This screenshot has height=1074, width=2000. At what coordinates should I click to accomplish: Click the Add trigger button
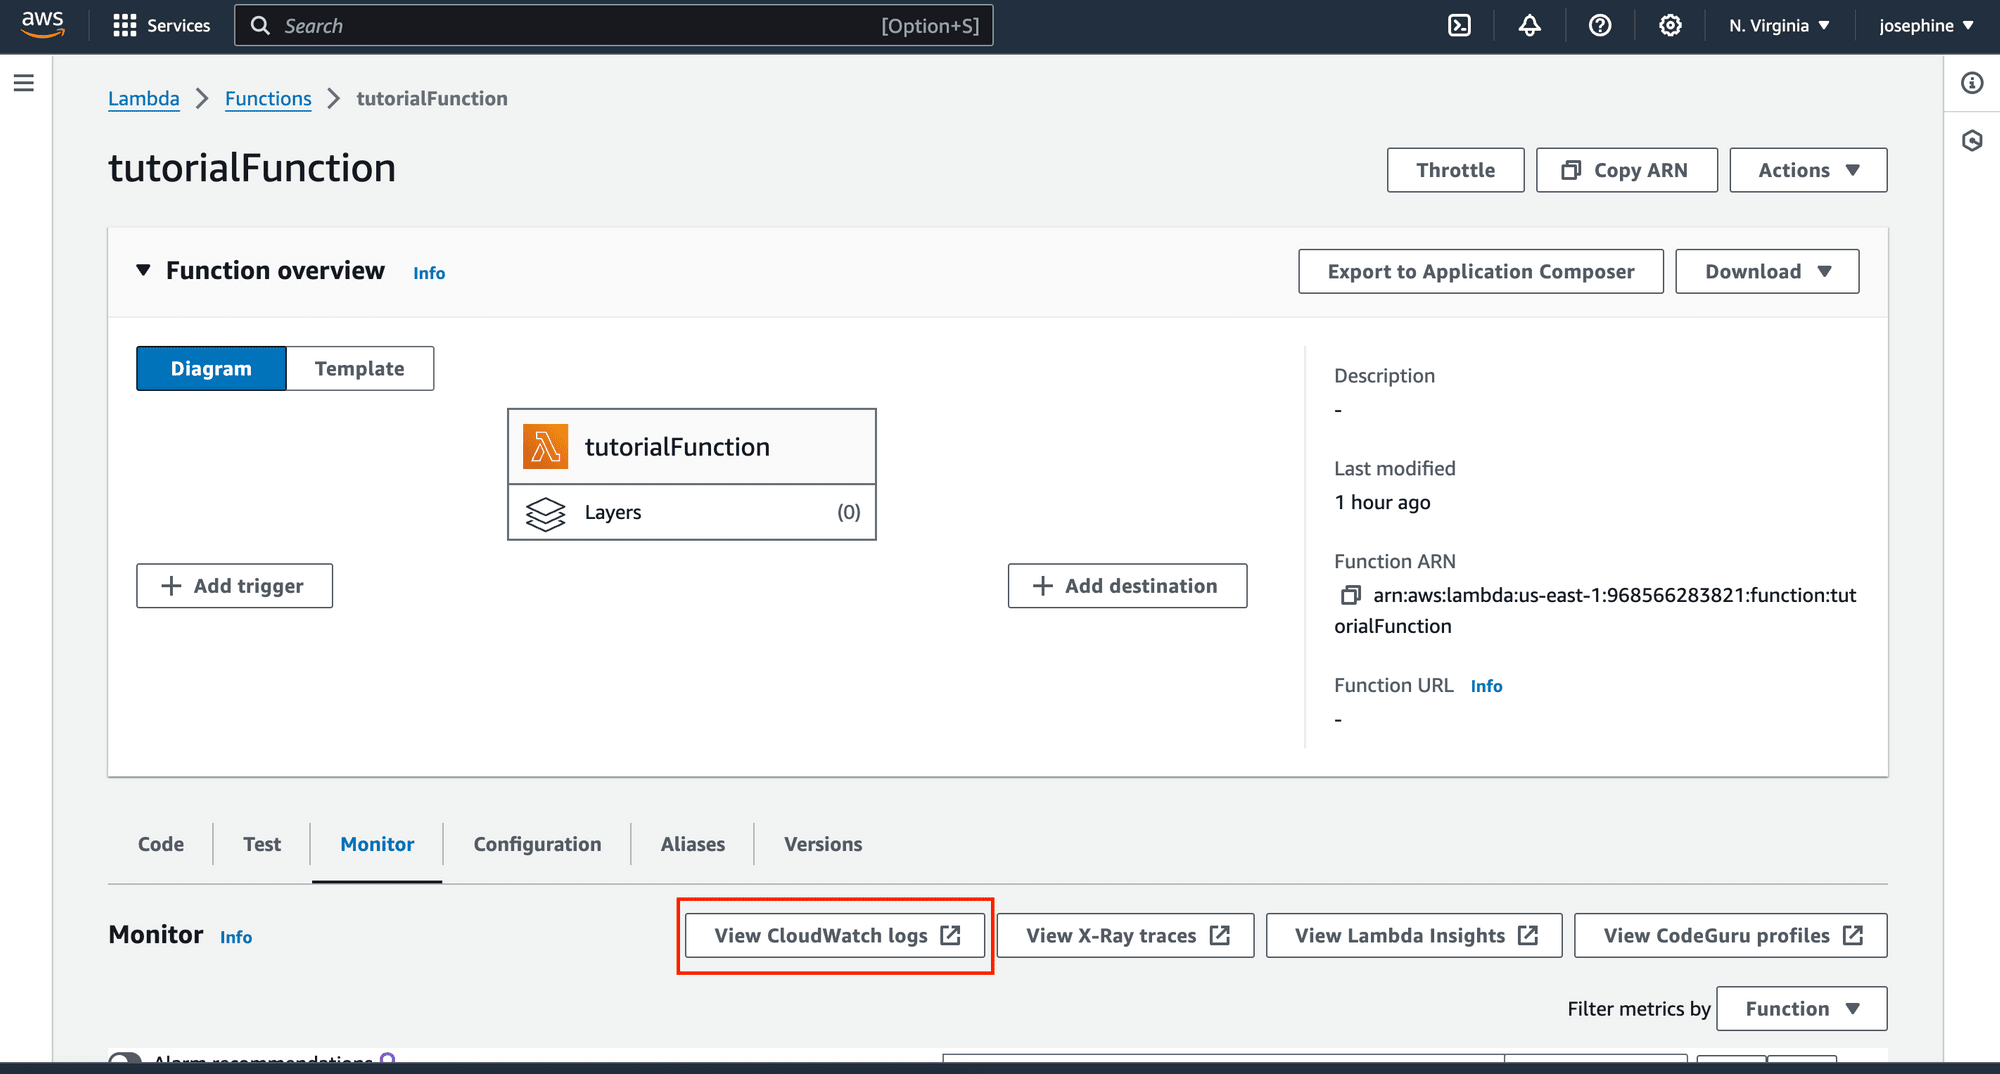click(x=234, y=586)
